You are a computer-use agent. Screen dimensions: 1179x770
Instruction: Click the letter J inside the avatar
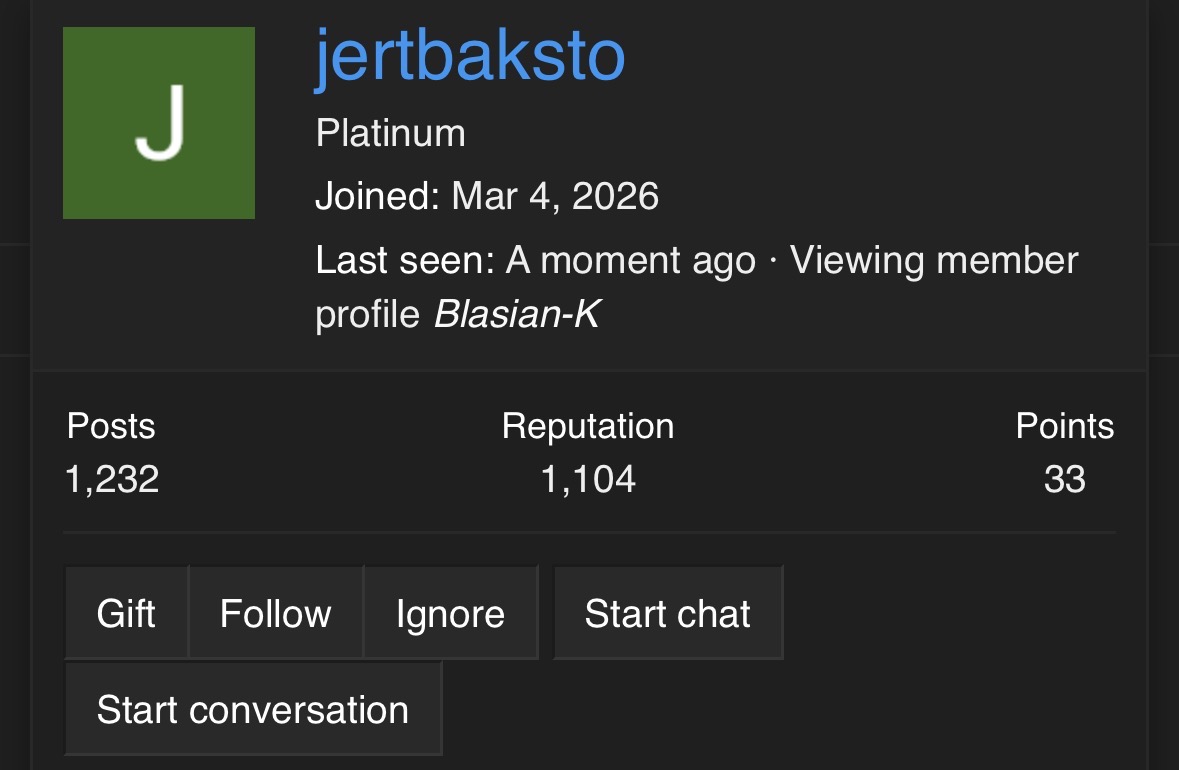160,123
